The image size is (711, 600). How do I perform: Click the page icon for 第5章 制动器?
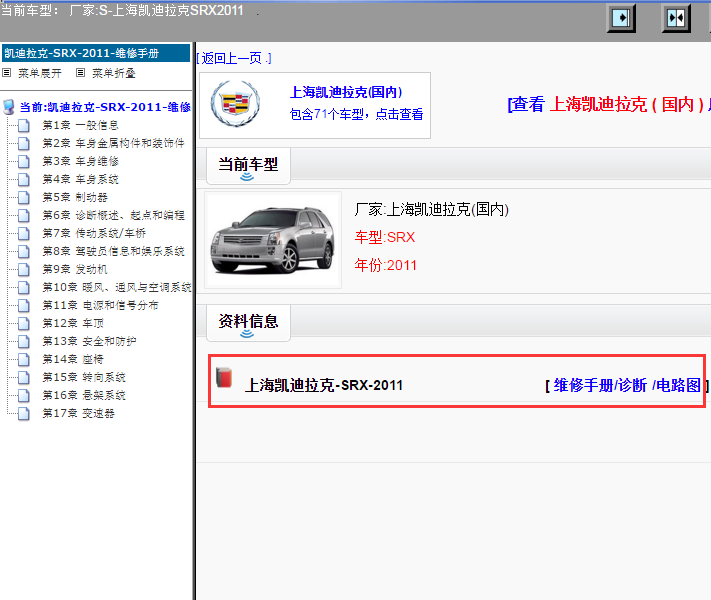tap(24, 197)
